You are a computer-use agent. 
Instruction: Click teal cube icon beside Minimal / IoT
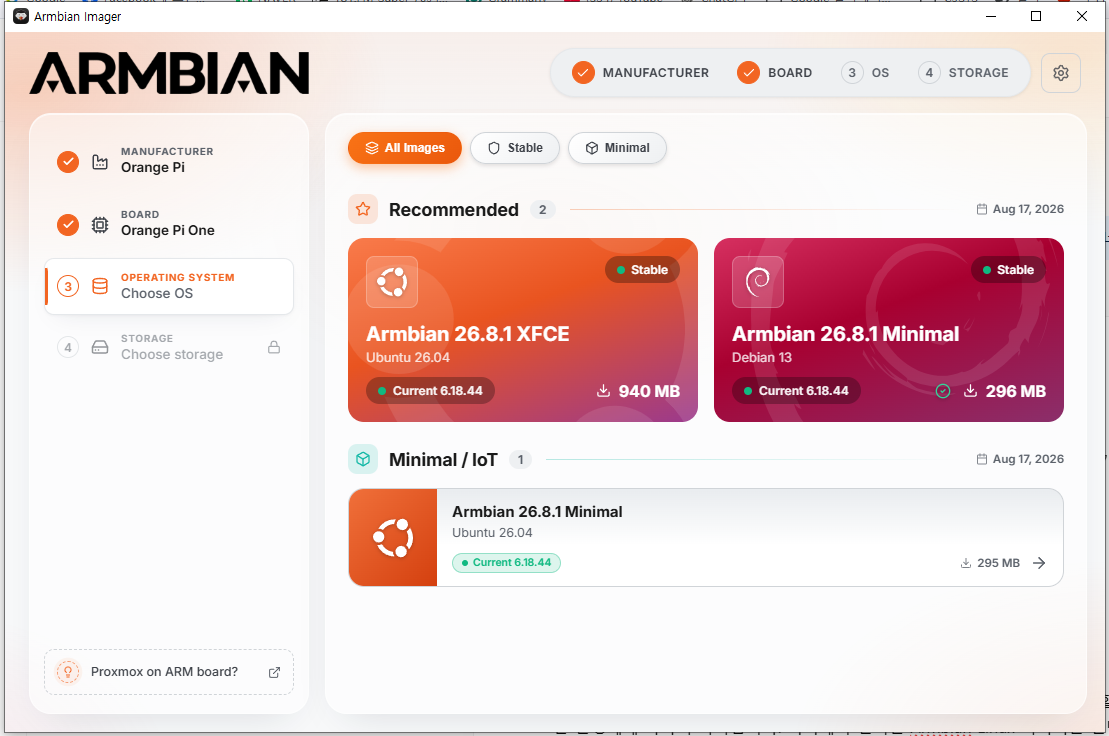(x=363, y=460)
